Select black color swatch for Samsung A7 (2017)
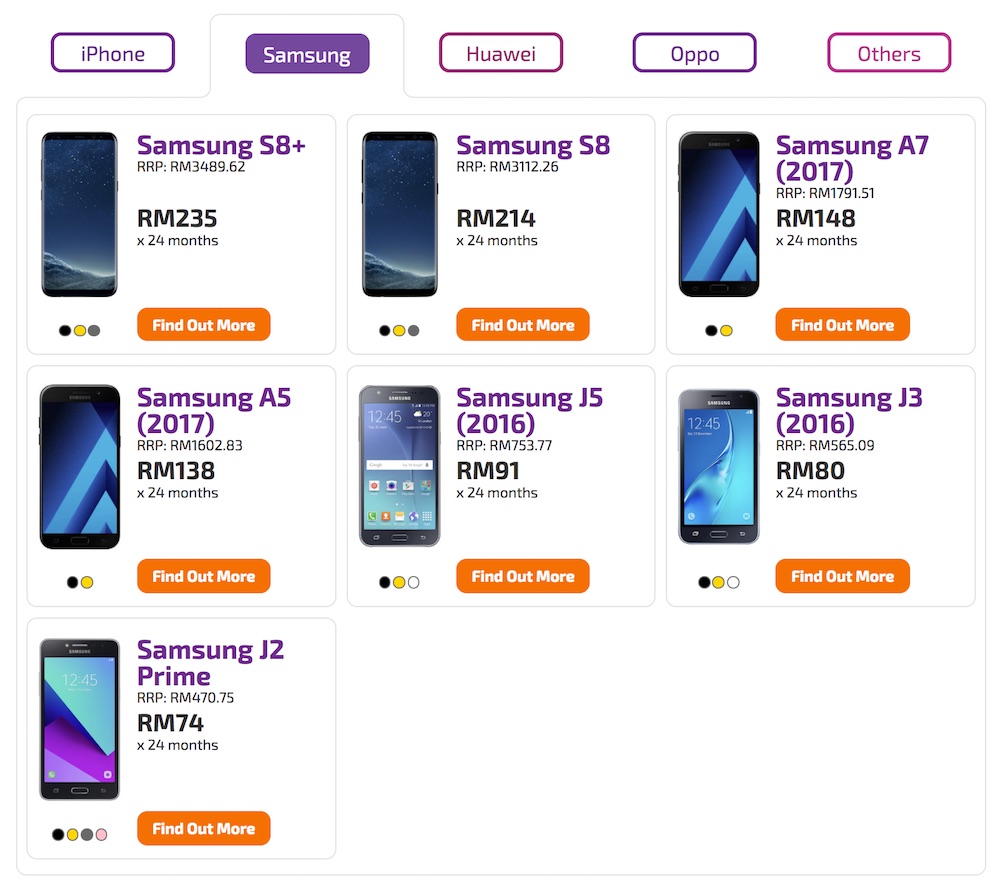1000x879 pixels. coord(711,331)
